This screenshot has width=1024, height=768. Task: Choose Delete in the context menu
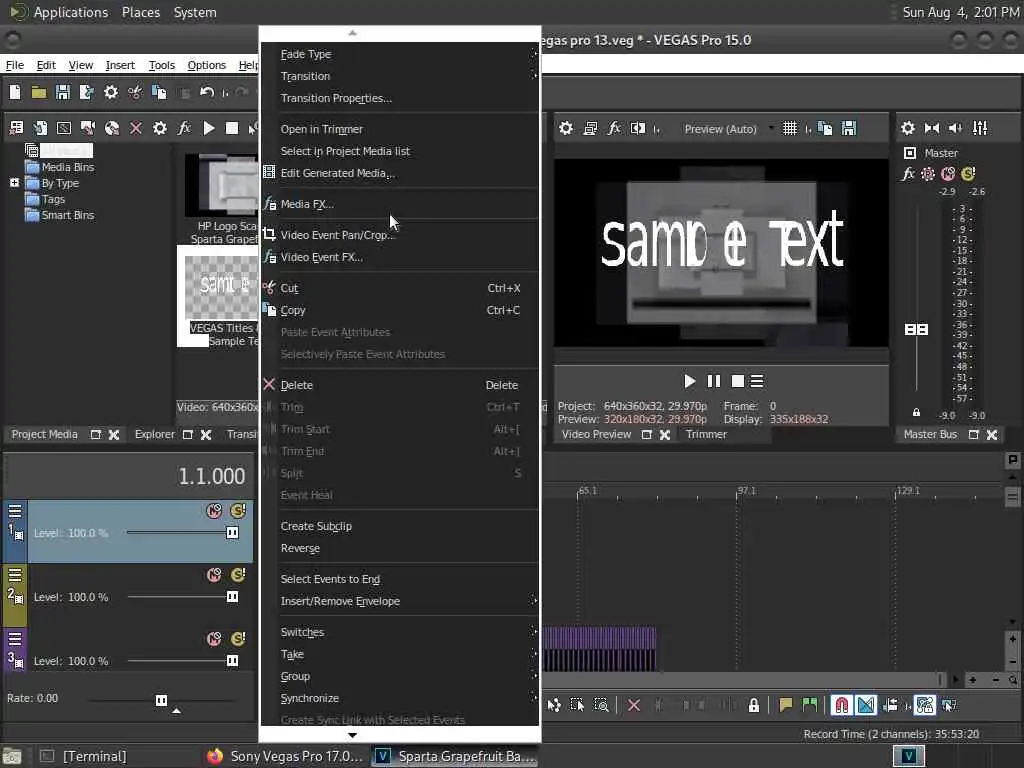coord(400,385)
